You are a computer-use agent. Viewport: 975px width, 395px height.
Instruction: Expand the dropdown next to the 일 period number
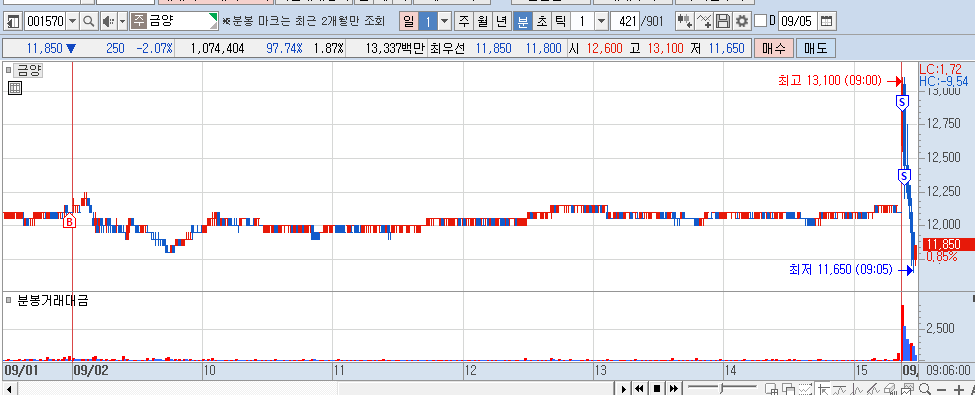coord(445,22)
